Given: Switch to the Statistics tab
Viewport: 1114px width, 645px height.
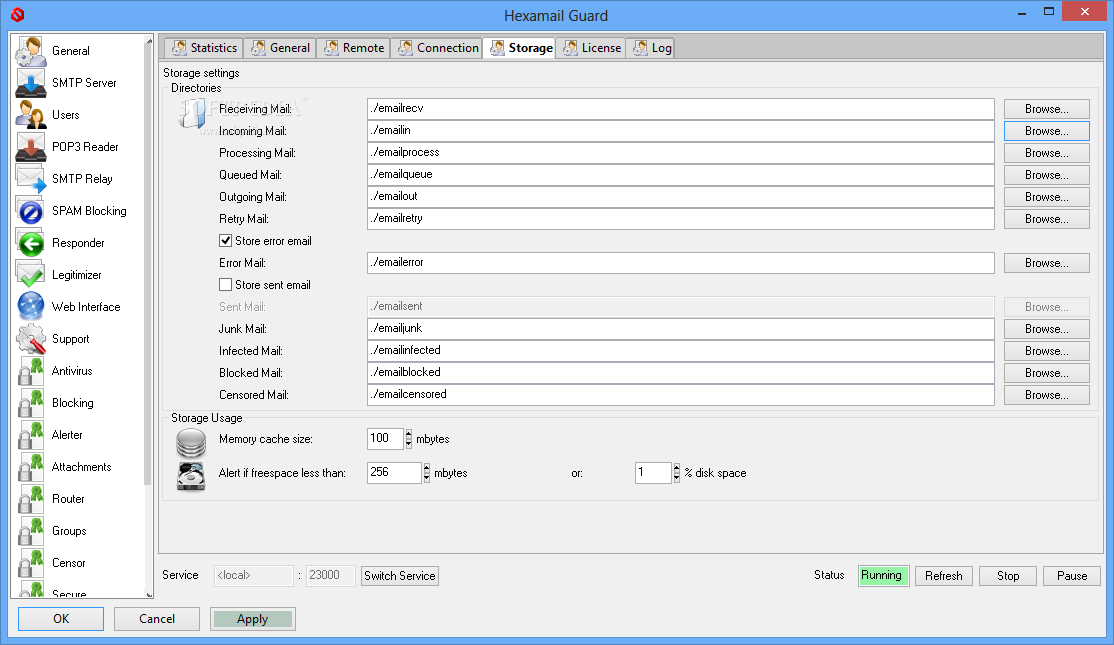Looking at the screenshot, I should (x=204, y=48).
